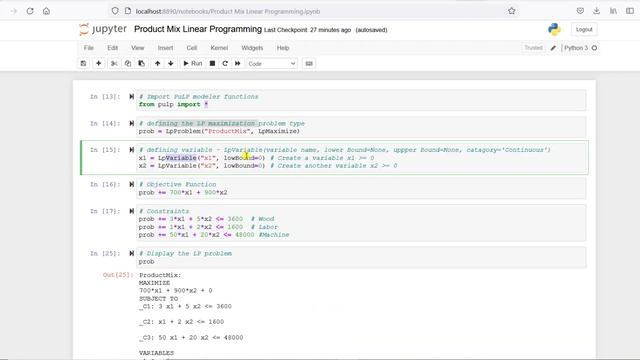Toggle the browser sidebar icon
This screenshot has height=360, width=640.
pyautogui.click(x=630, y=11)
